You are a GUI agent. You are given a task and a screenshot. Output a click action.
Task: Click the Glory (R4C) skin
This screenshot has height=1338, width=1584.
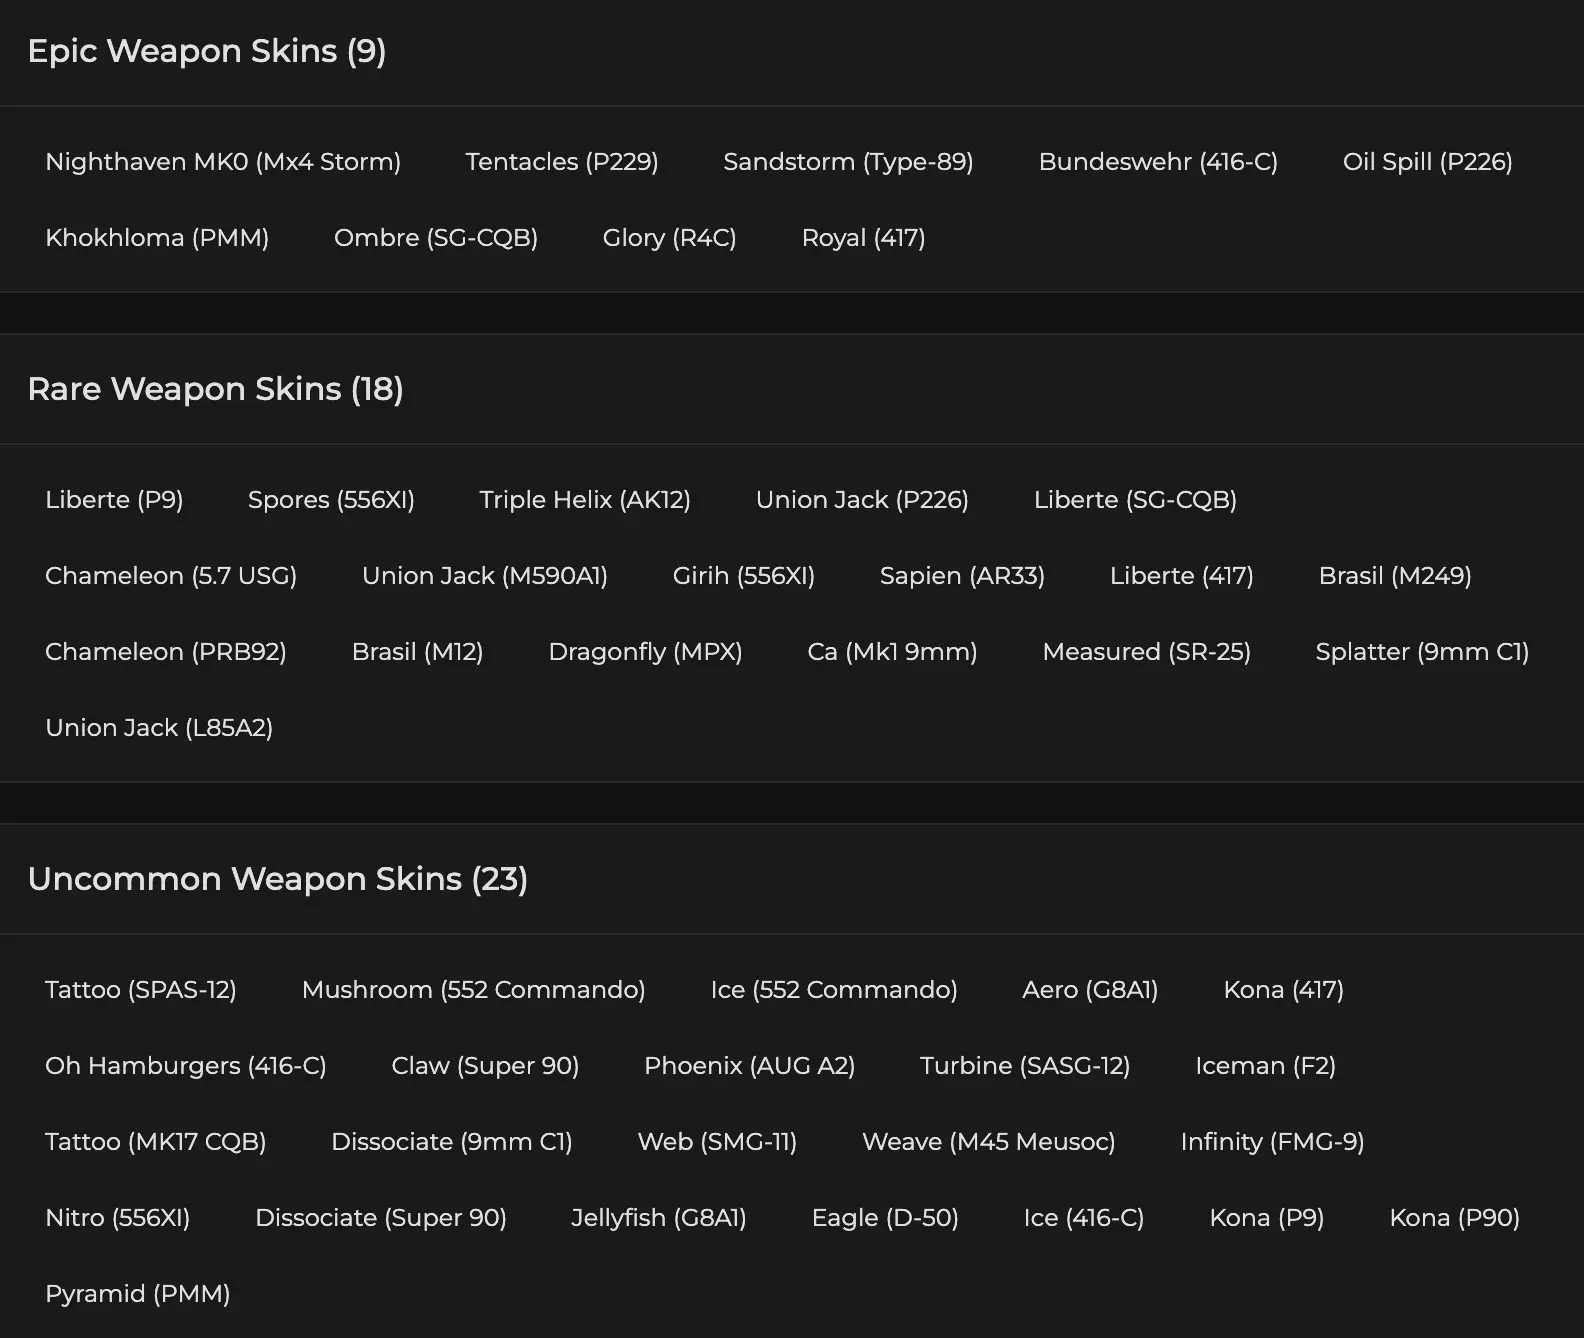669,238
